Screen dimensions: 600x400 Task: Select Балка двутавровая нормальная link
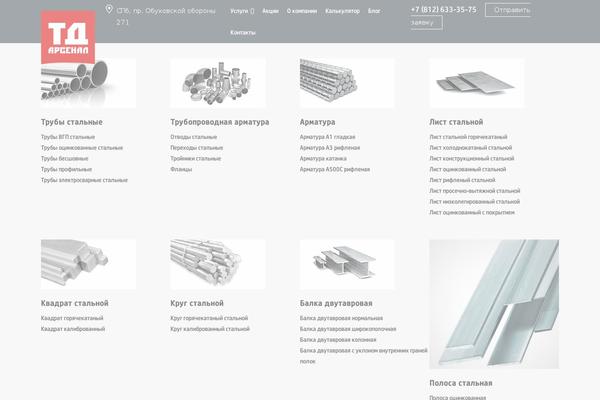pyautogui.click(x=341, y=318)
